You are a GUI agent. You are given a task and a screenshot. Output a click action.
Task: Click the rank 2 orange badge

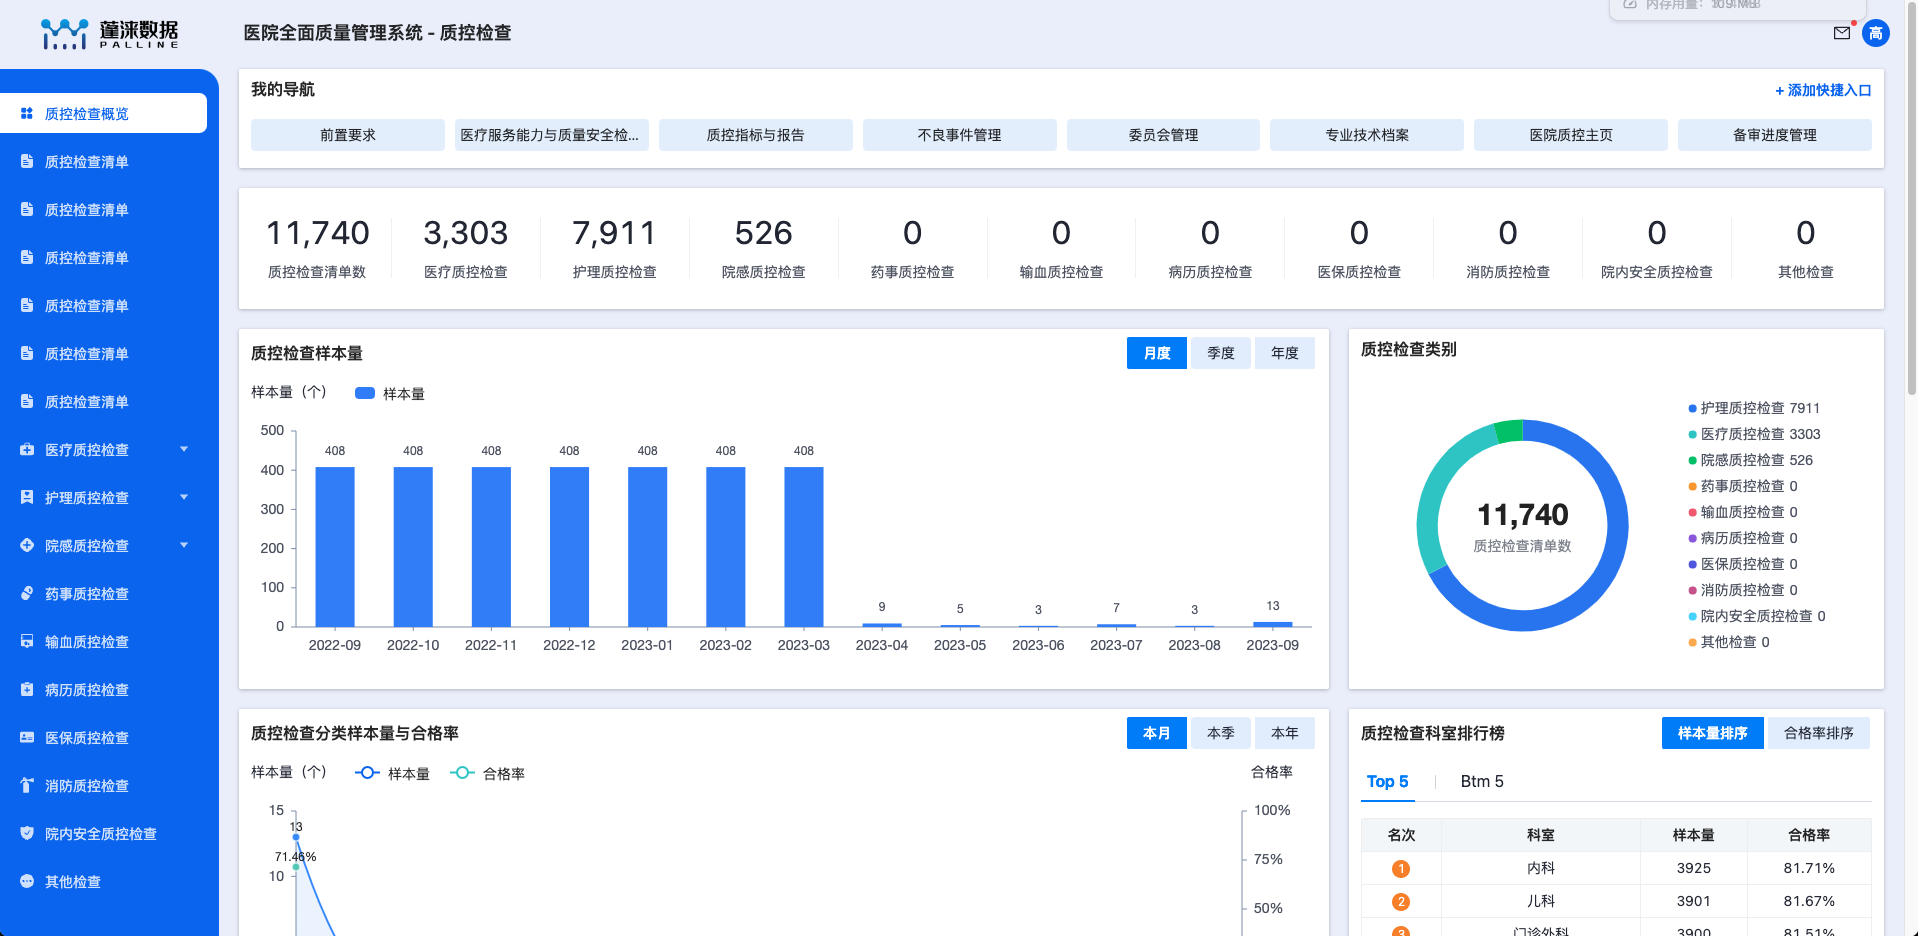click(x=1401, y=902)
